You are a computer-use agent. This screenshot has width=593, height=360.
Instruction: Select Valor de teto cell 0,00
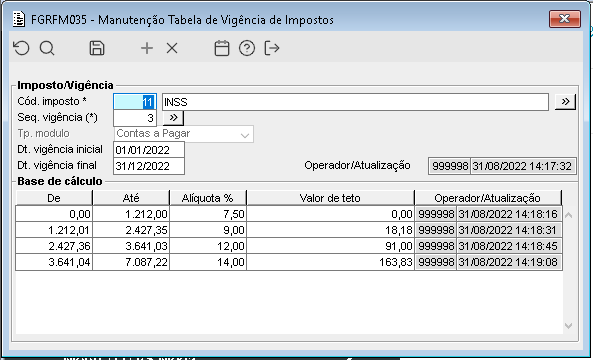click(330, 214)
